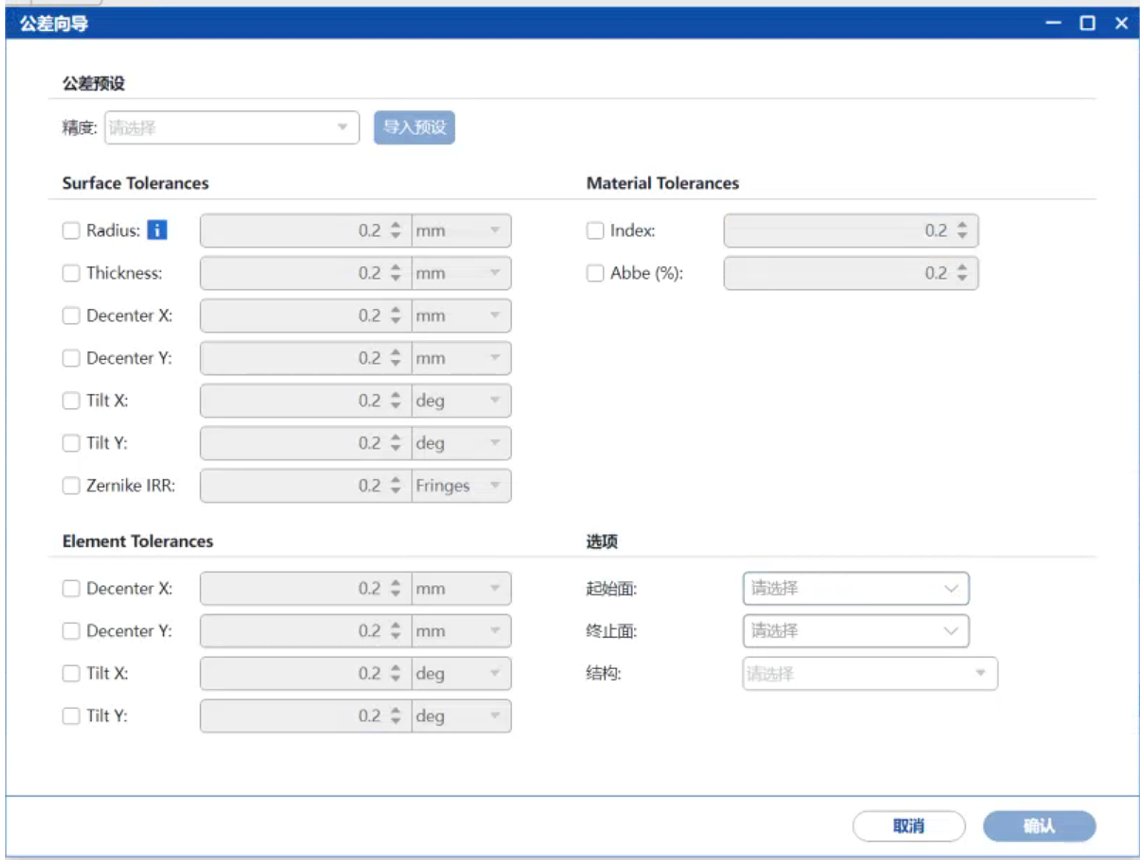Image resolution: width=1144 pixels, height=864 pixels.
Task: Open the Zernike IRR Fringes unit dropdown
Action: pos(461,486)
